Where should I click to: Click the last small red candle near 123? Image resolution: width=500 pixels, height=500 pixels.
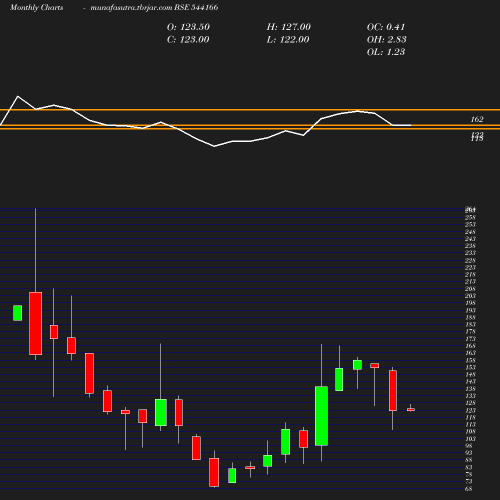pos(411,410)
